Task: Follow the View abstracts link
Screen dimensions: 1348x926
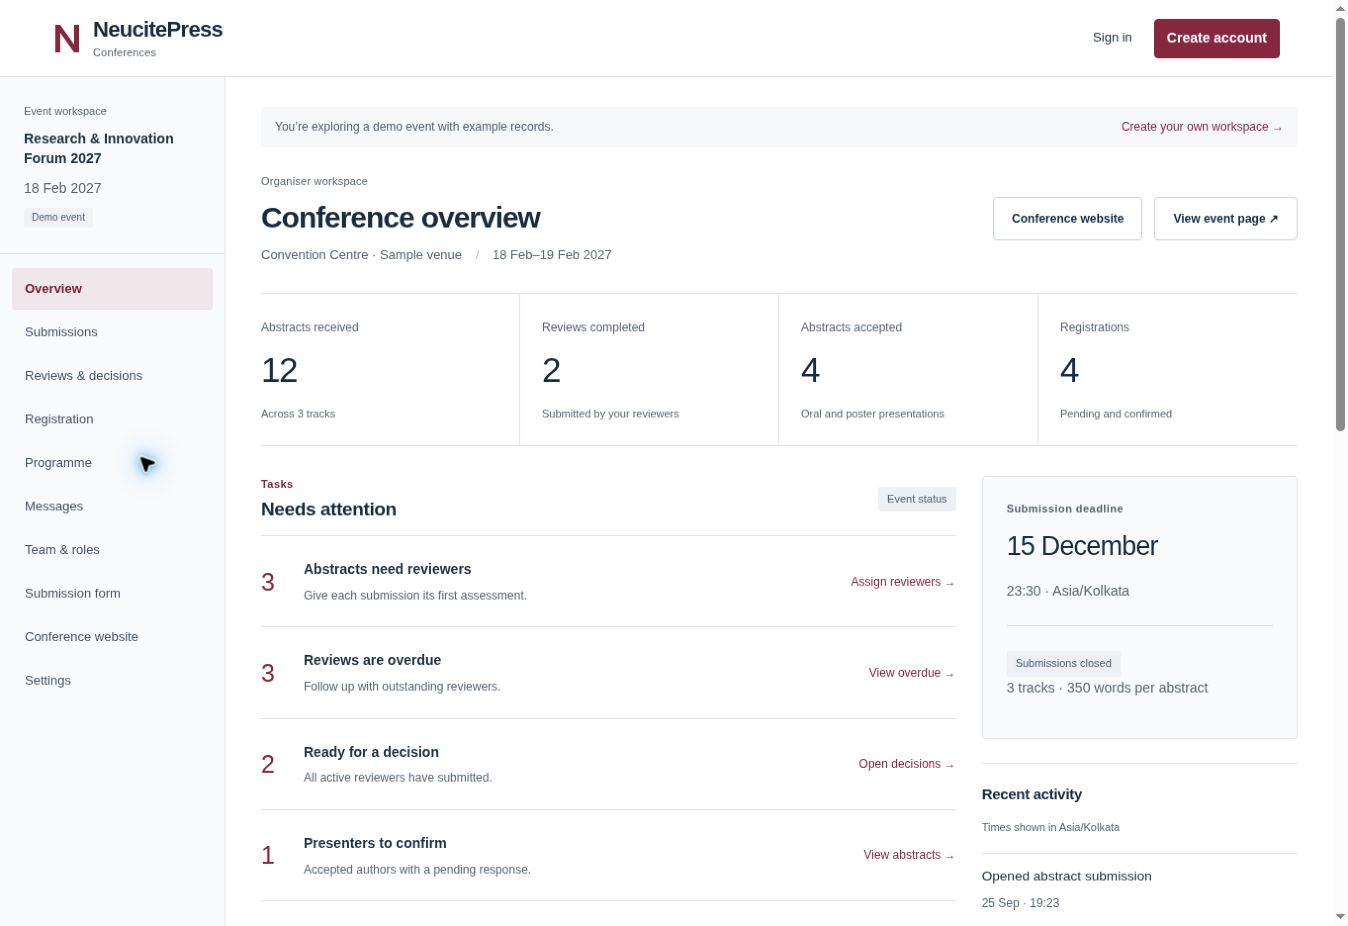Action: tap(909, 855)
